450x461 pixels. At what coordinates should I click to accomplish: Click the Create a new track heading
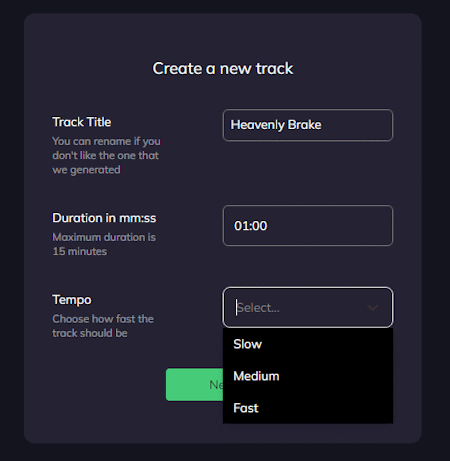tap(223, 69)
